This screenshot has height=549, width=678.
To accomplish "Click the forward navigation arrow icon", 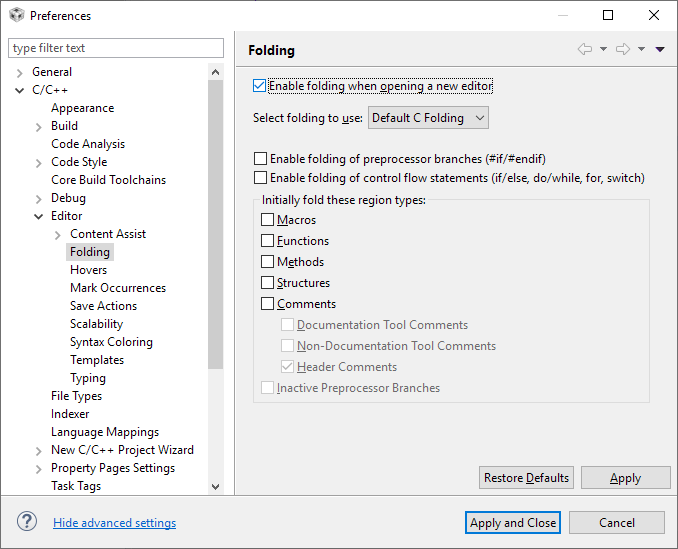I will [x=623, y=49].
